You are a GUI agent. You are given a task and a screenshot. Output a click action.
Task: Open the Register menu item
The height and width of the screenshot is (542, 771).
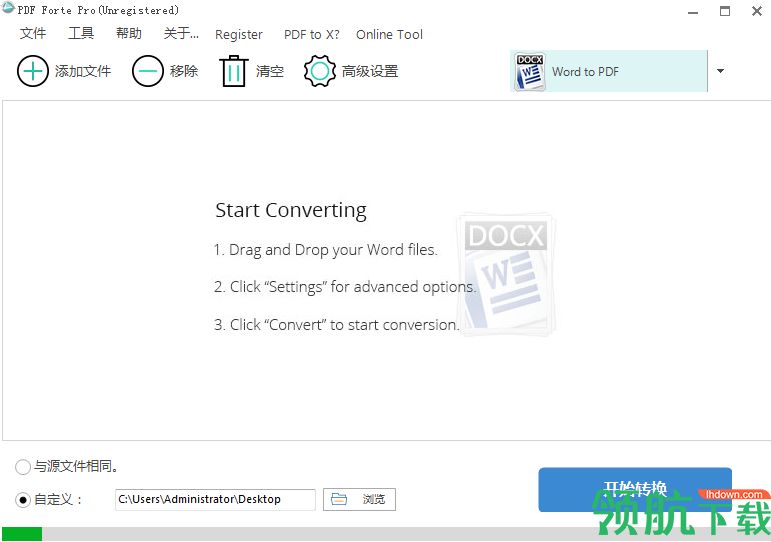pyautogui.click(x=239, y=34)
